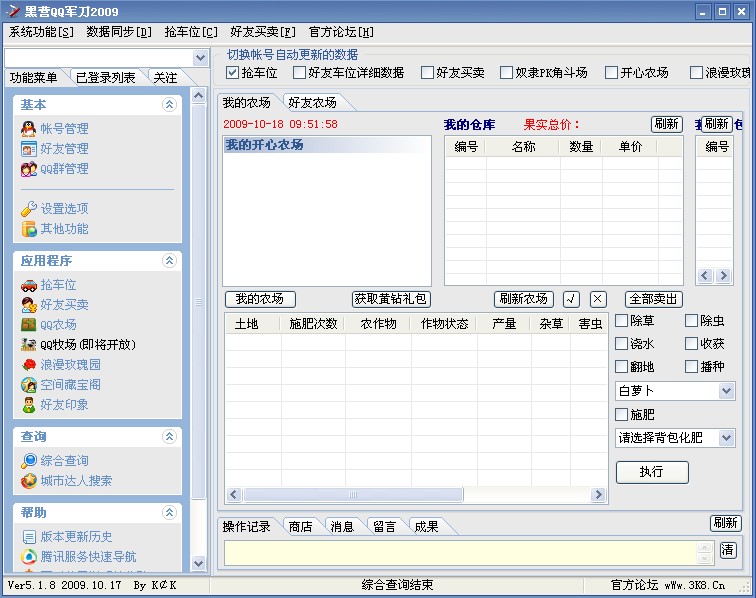The width and height of the screenshot is (756, 598).
Task: Click the 我的农场 button
Action: (x=260, y=299)
